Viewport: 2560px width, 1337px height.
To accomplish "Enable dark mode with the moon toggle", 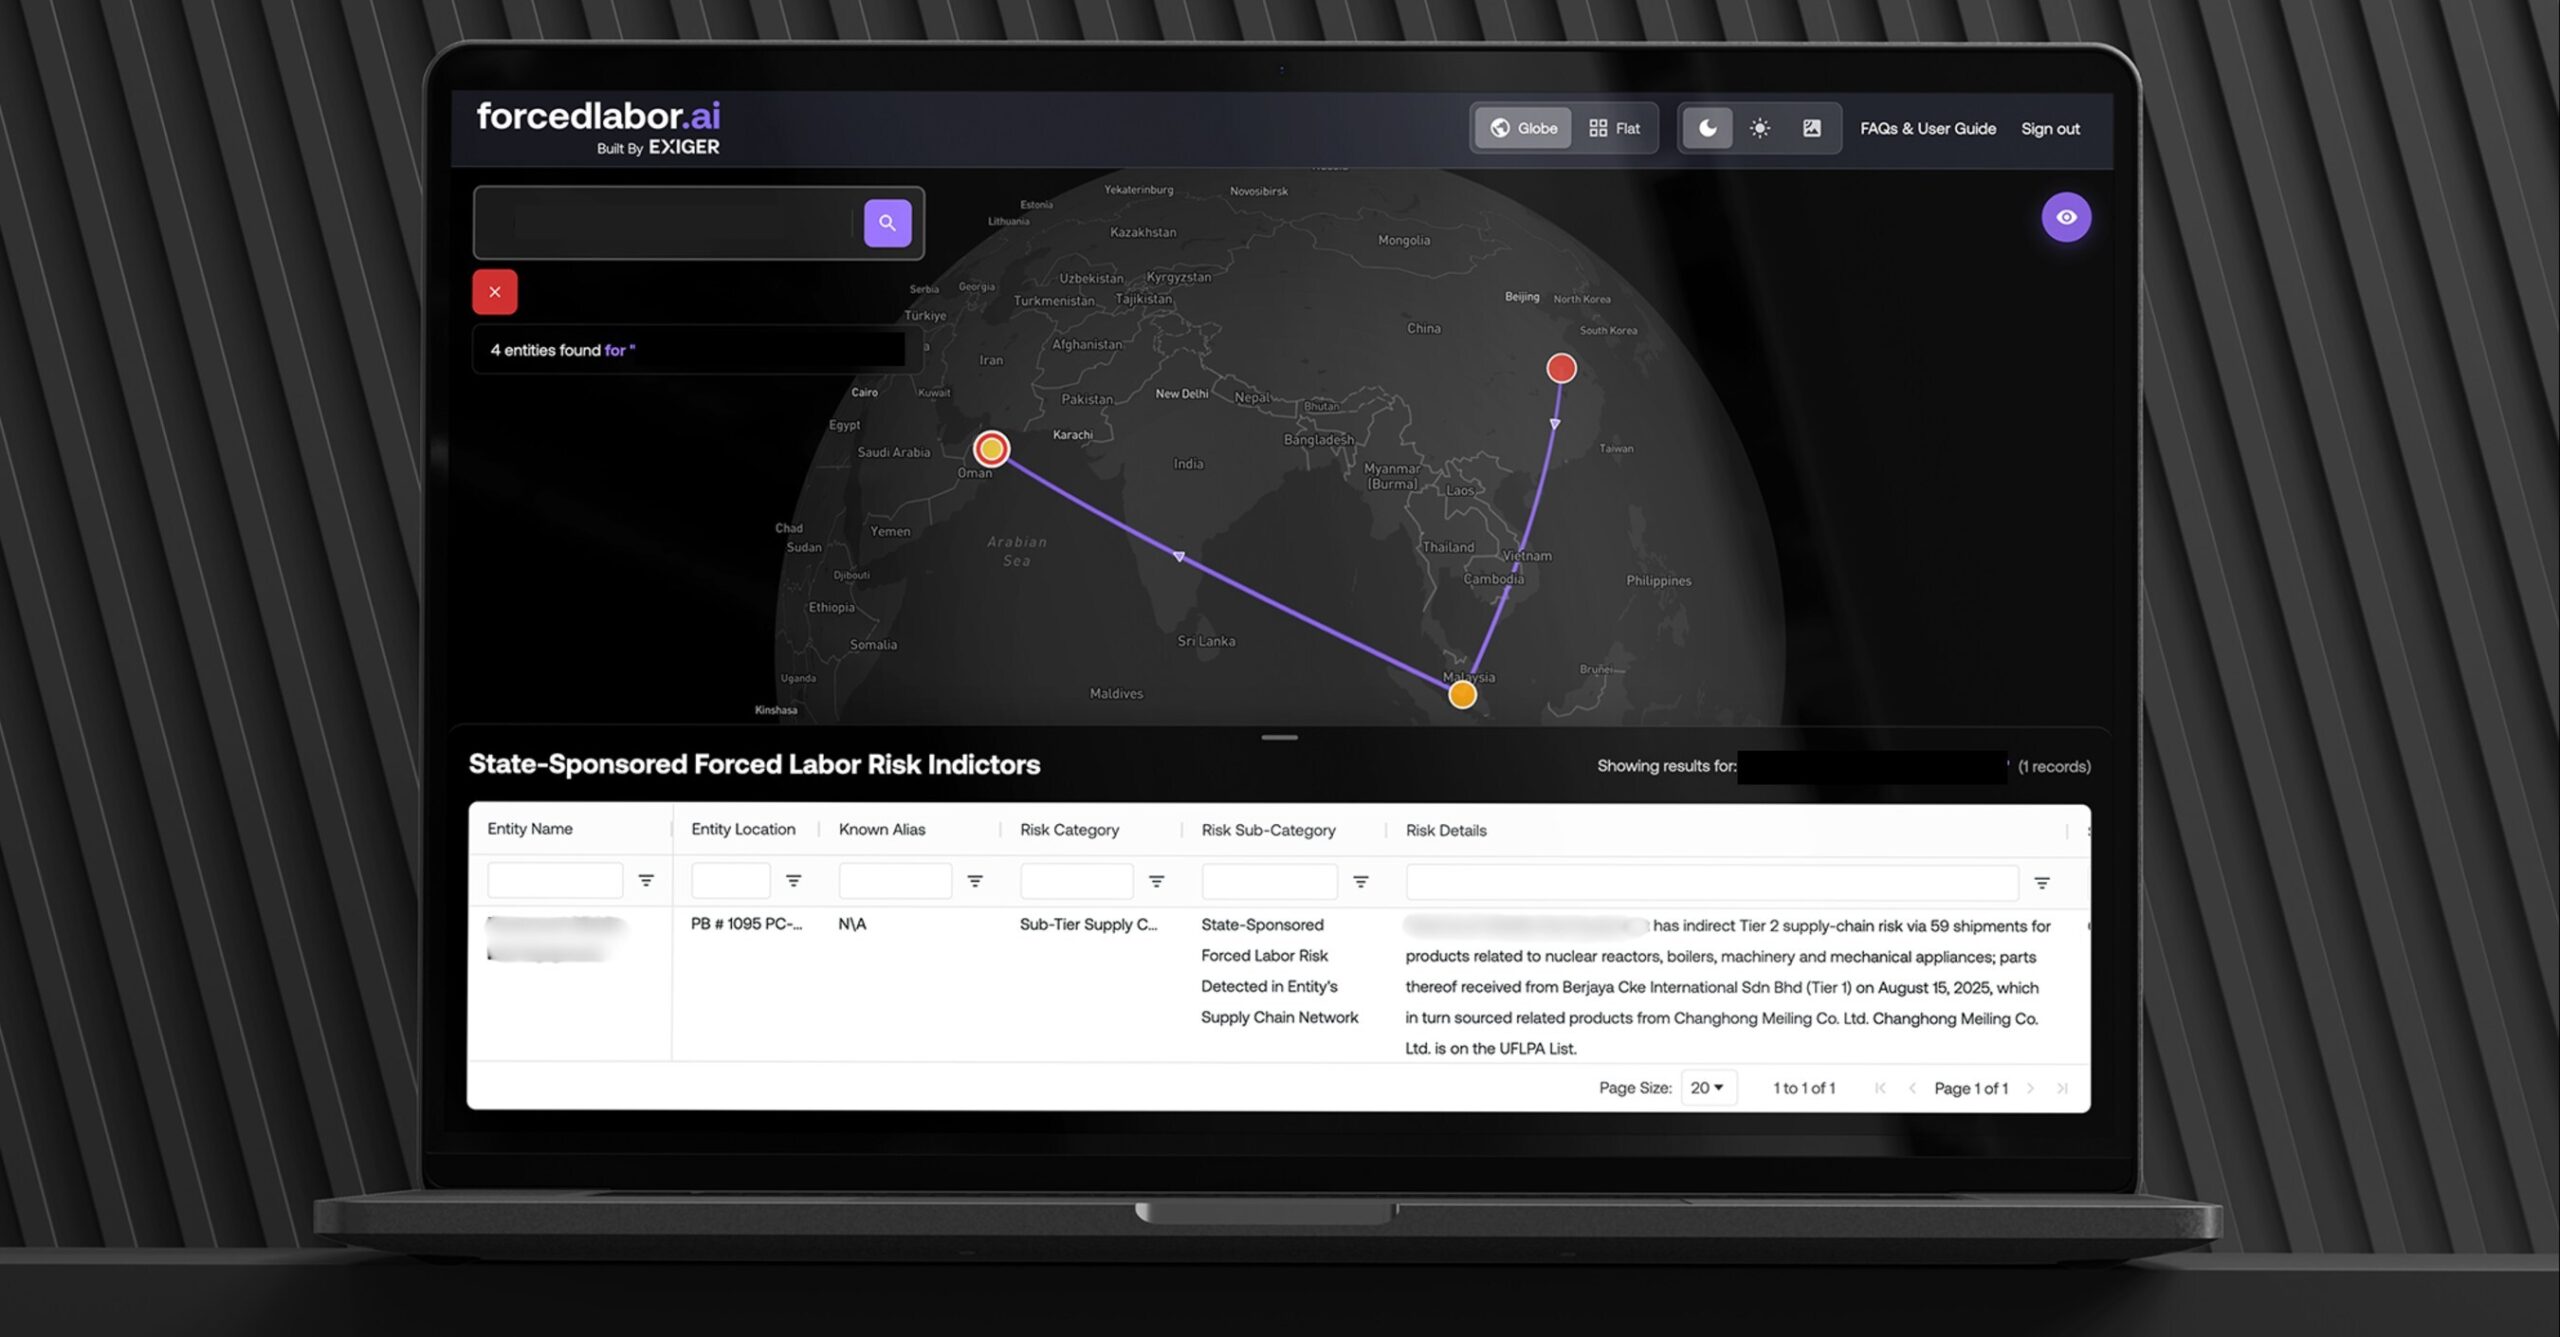I will pos(1706,127).
